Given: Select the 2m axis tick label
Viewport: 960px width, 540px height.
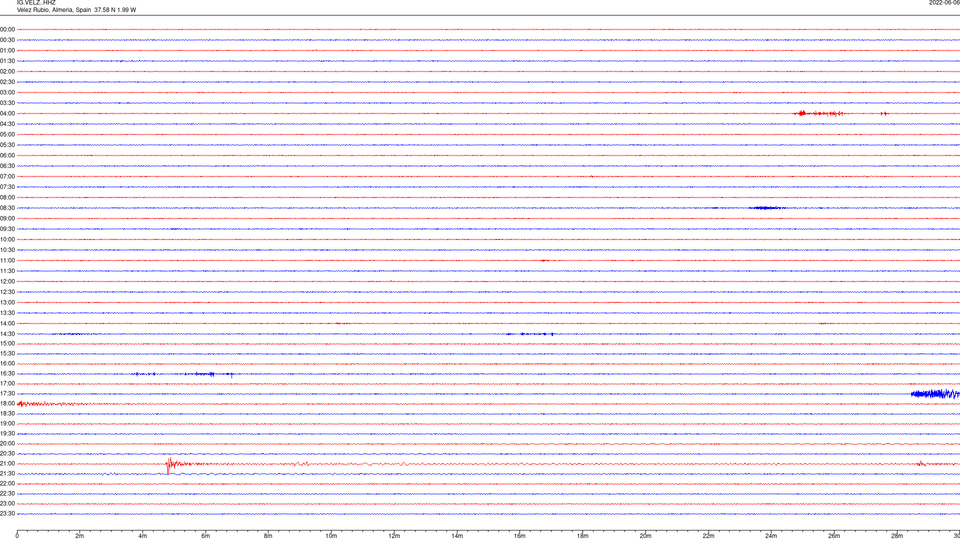Looking at the screenshot, I should [x=80, y=536].
